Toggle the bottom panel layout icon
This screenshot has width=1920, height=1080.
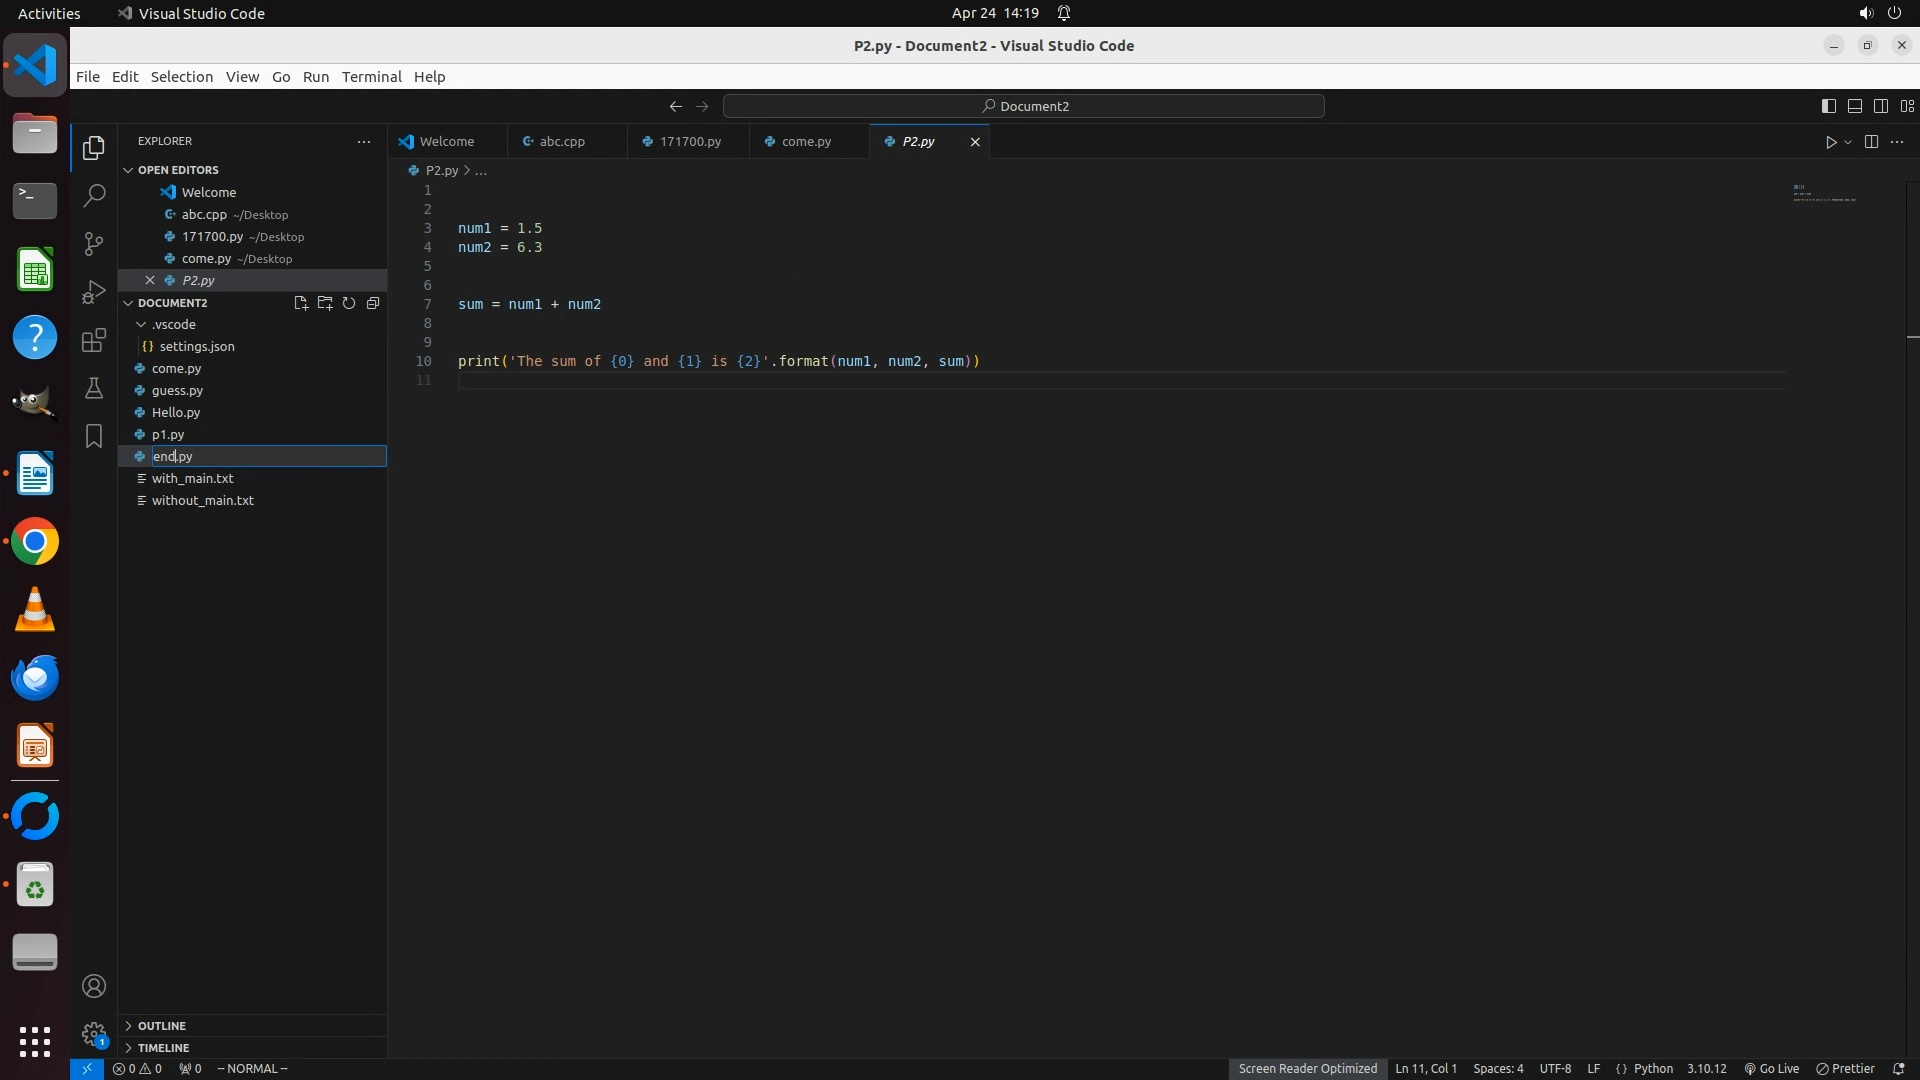coord(1854,106)
